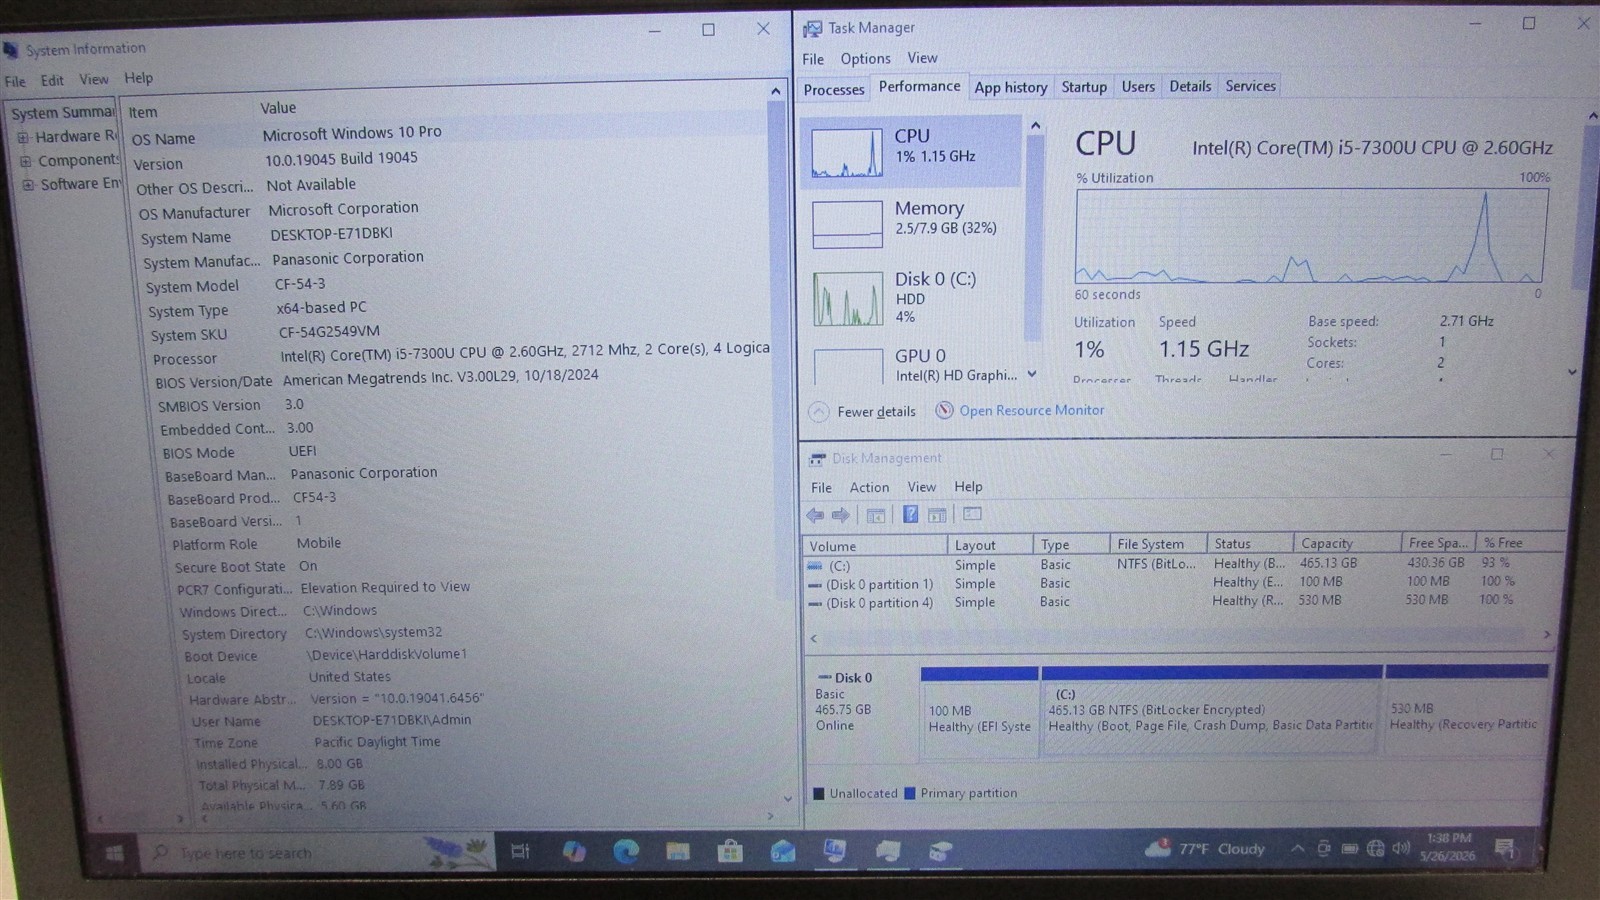Select the 100 MB EFI System partition block

(979, 715)
